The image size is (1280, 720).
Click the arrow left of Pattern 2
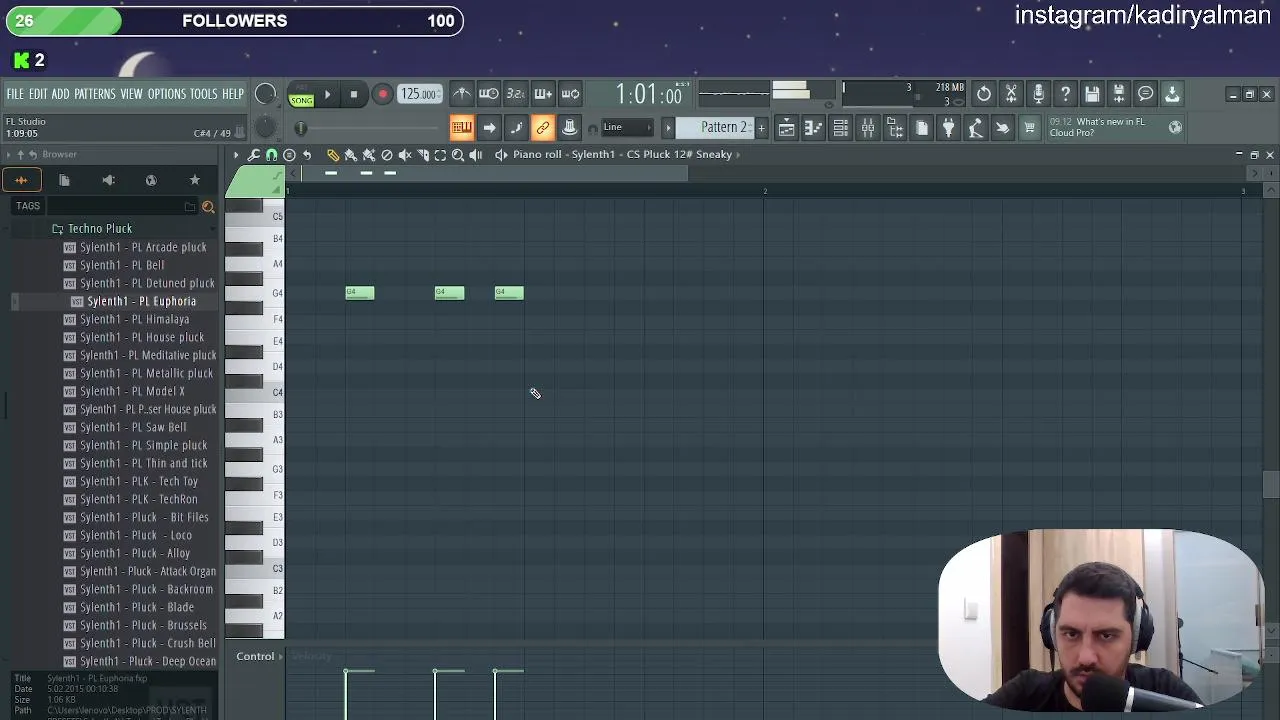coord(668,128)
